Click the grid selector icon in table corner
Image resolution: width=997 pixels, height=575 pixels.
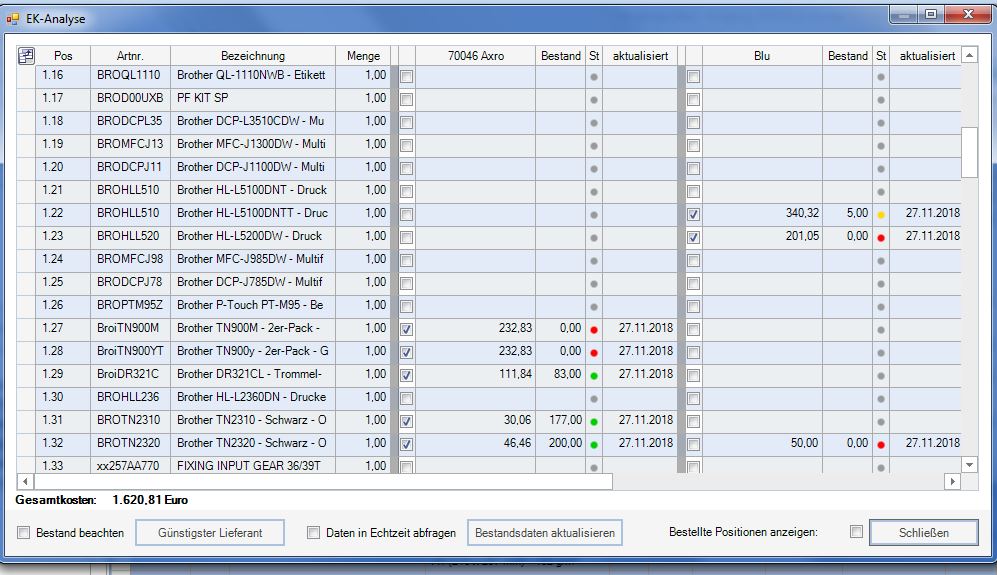(x=27, y=56)
